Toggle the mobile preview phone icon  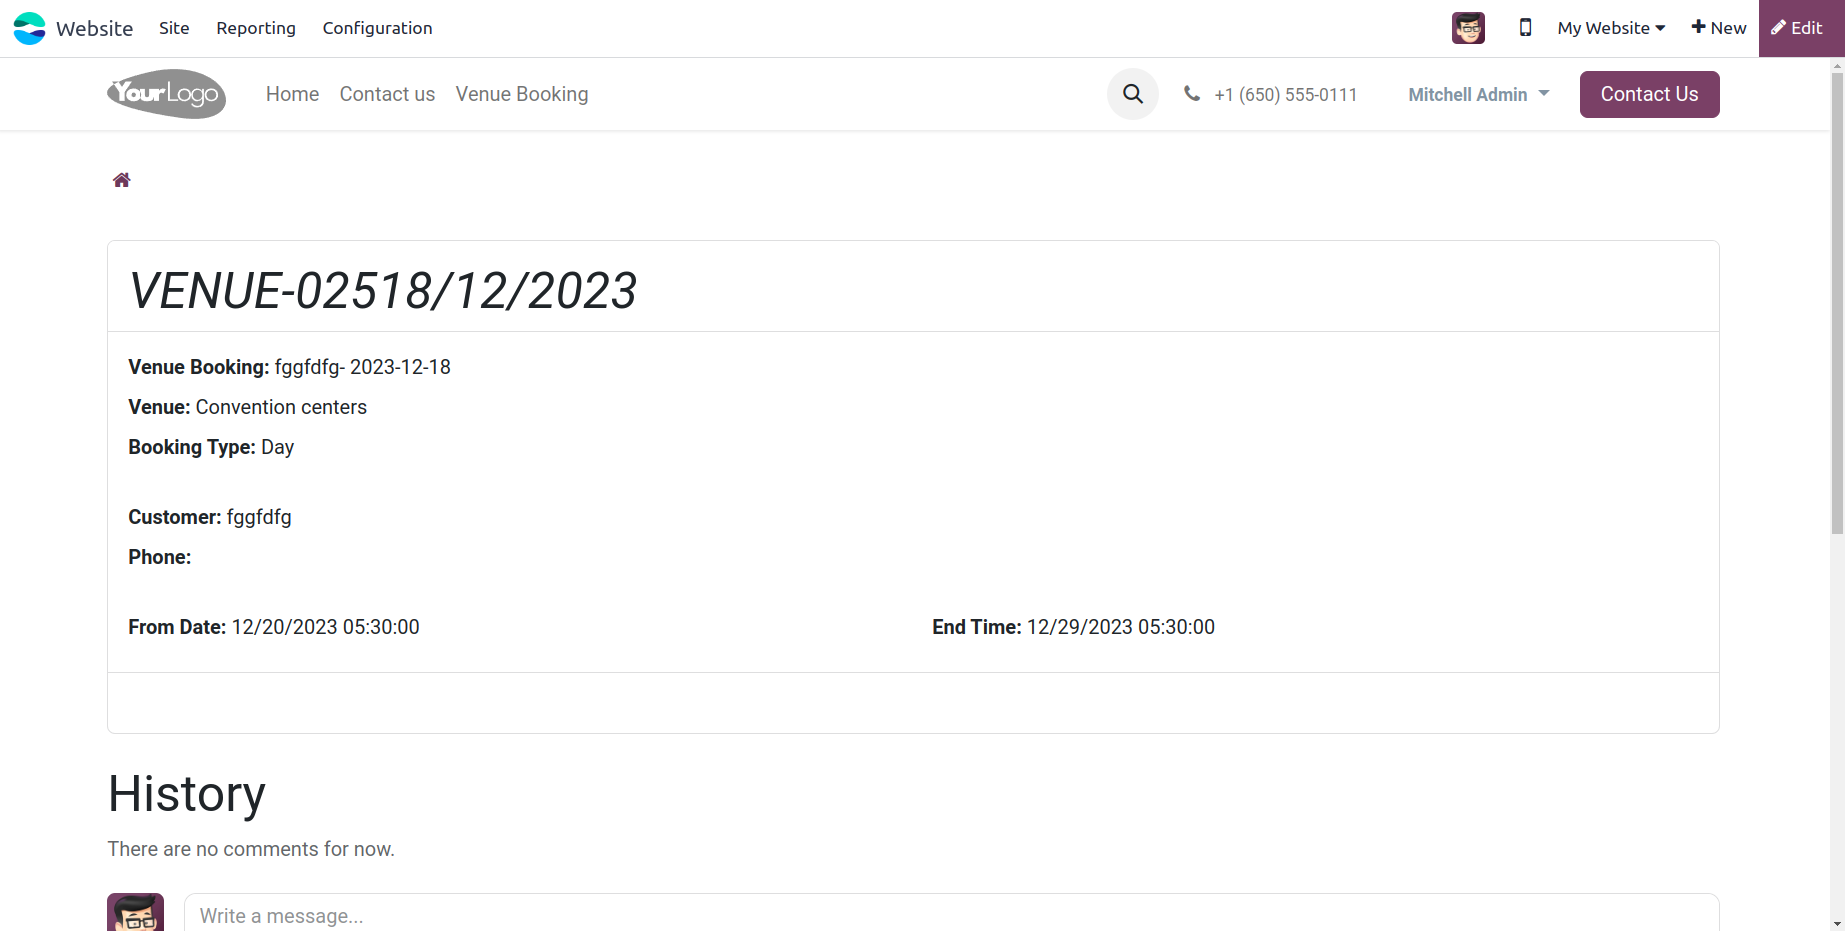[x=1525, y=28]
